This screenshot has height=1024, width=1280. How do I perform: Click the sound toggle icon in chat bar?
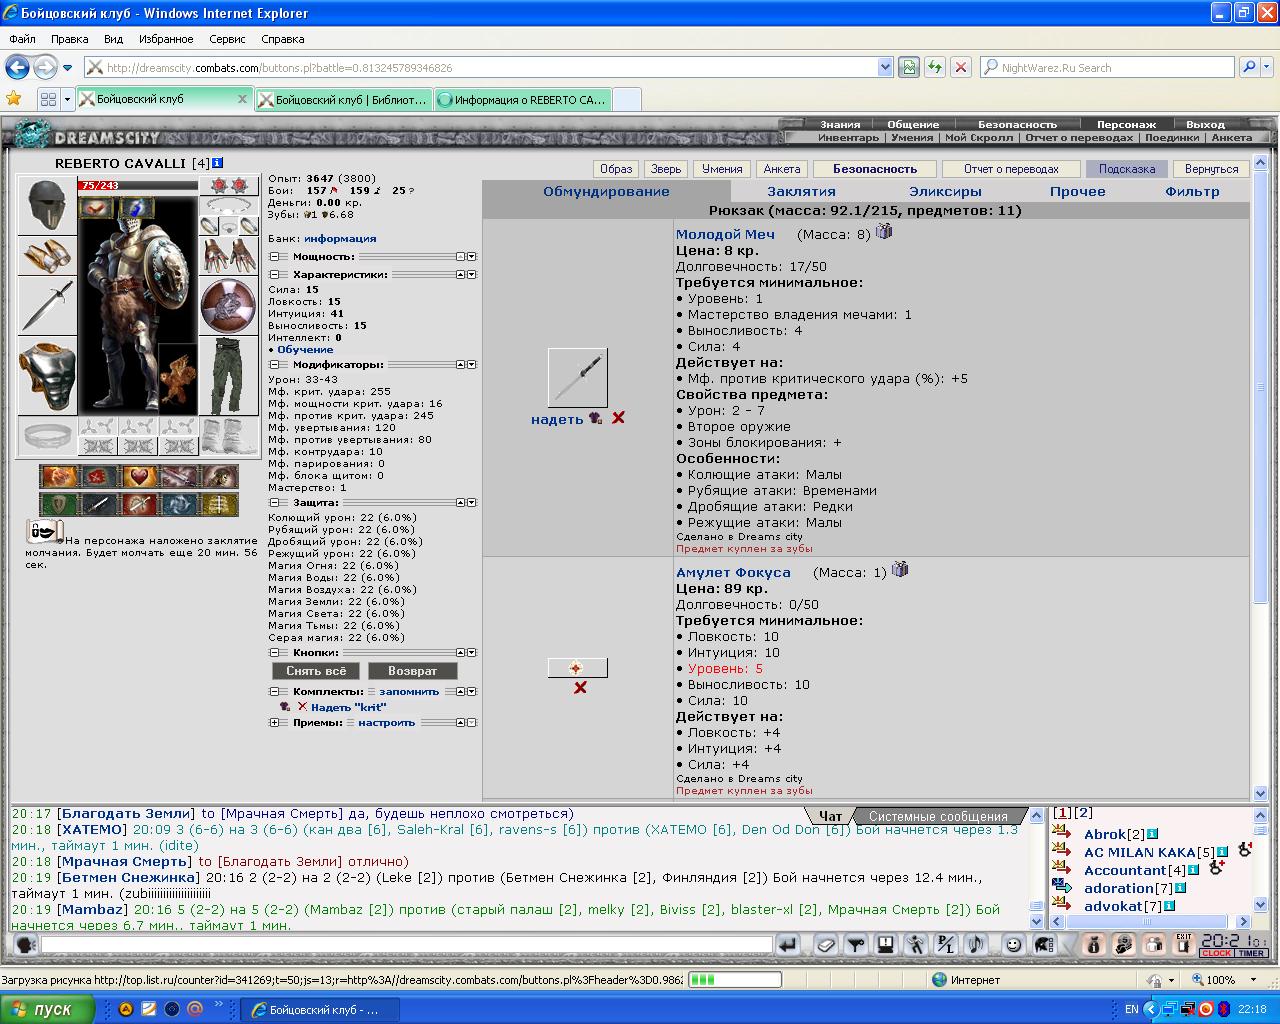click(976, 944)
